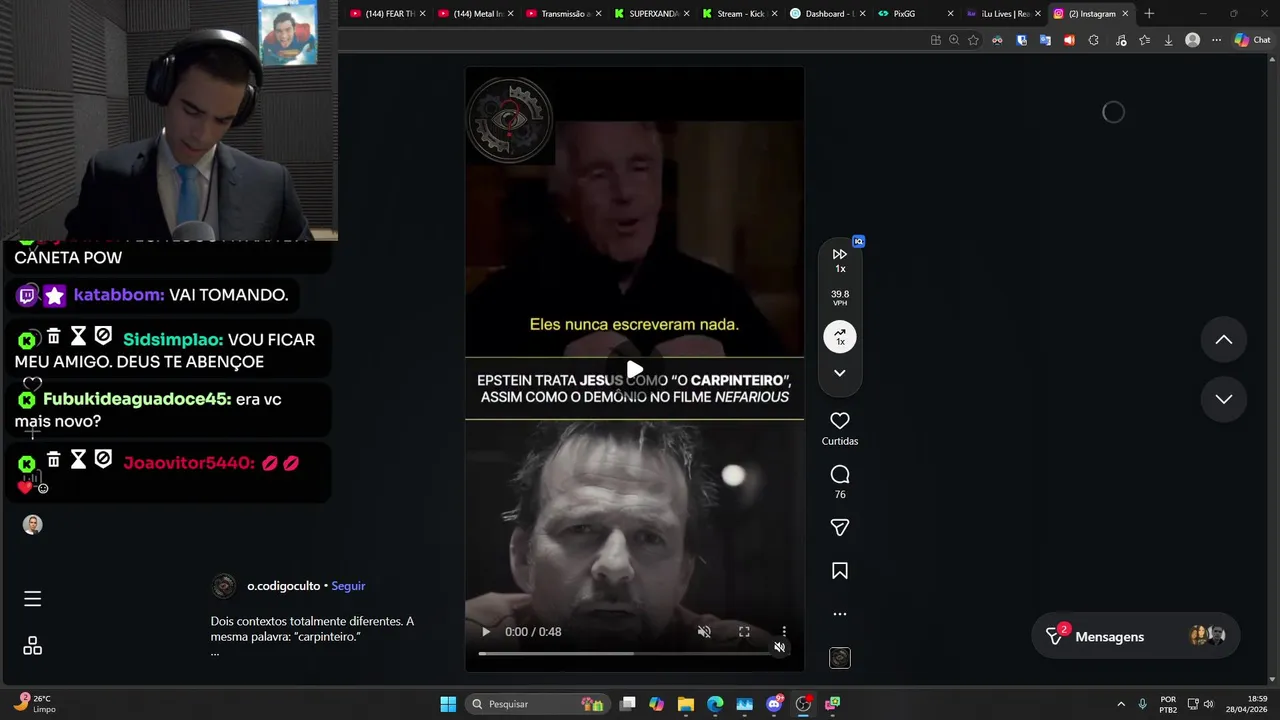Toggle the Instagram mute button in corner
Screen dimensions: 1280x720
780,647
